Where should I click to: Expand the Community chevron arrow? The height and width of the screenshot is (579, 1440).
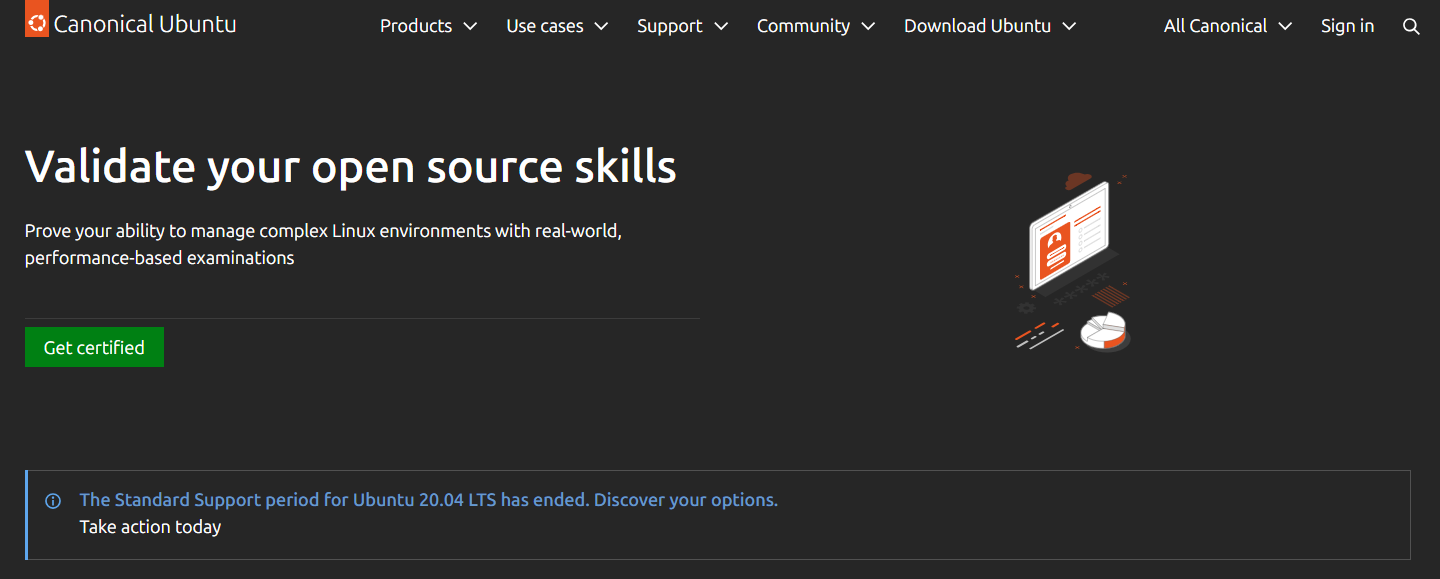click(x=868, y=27)
